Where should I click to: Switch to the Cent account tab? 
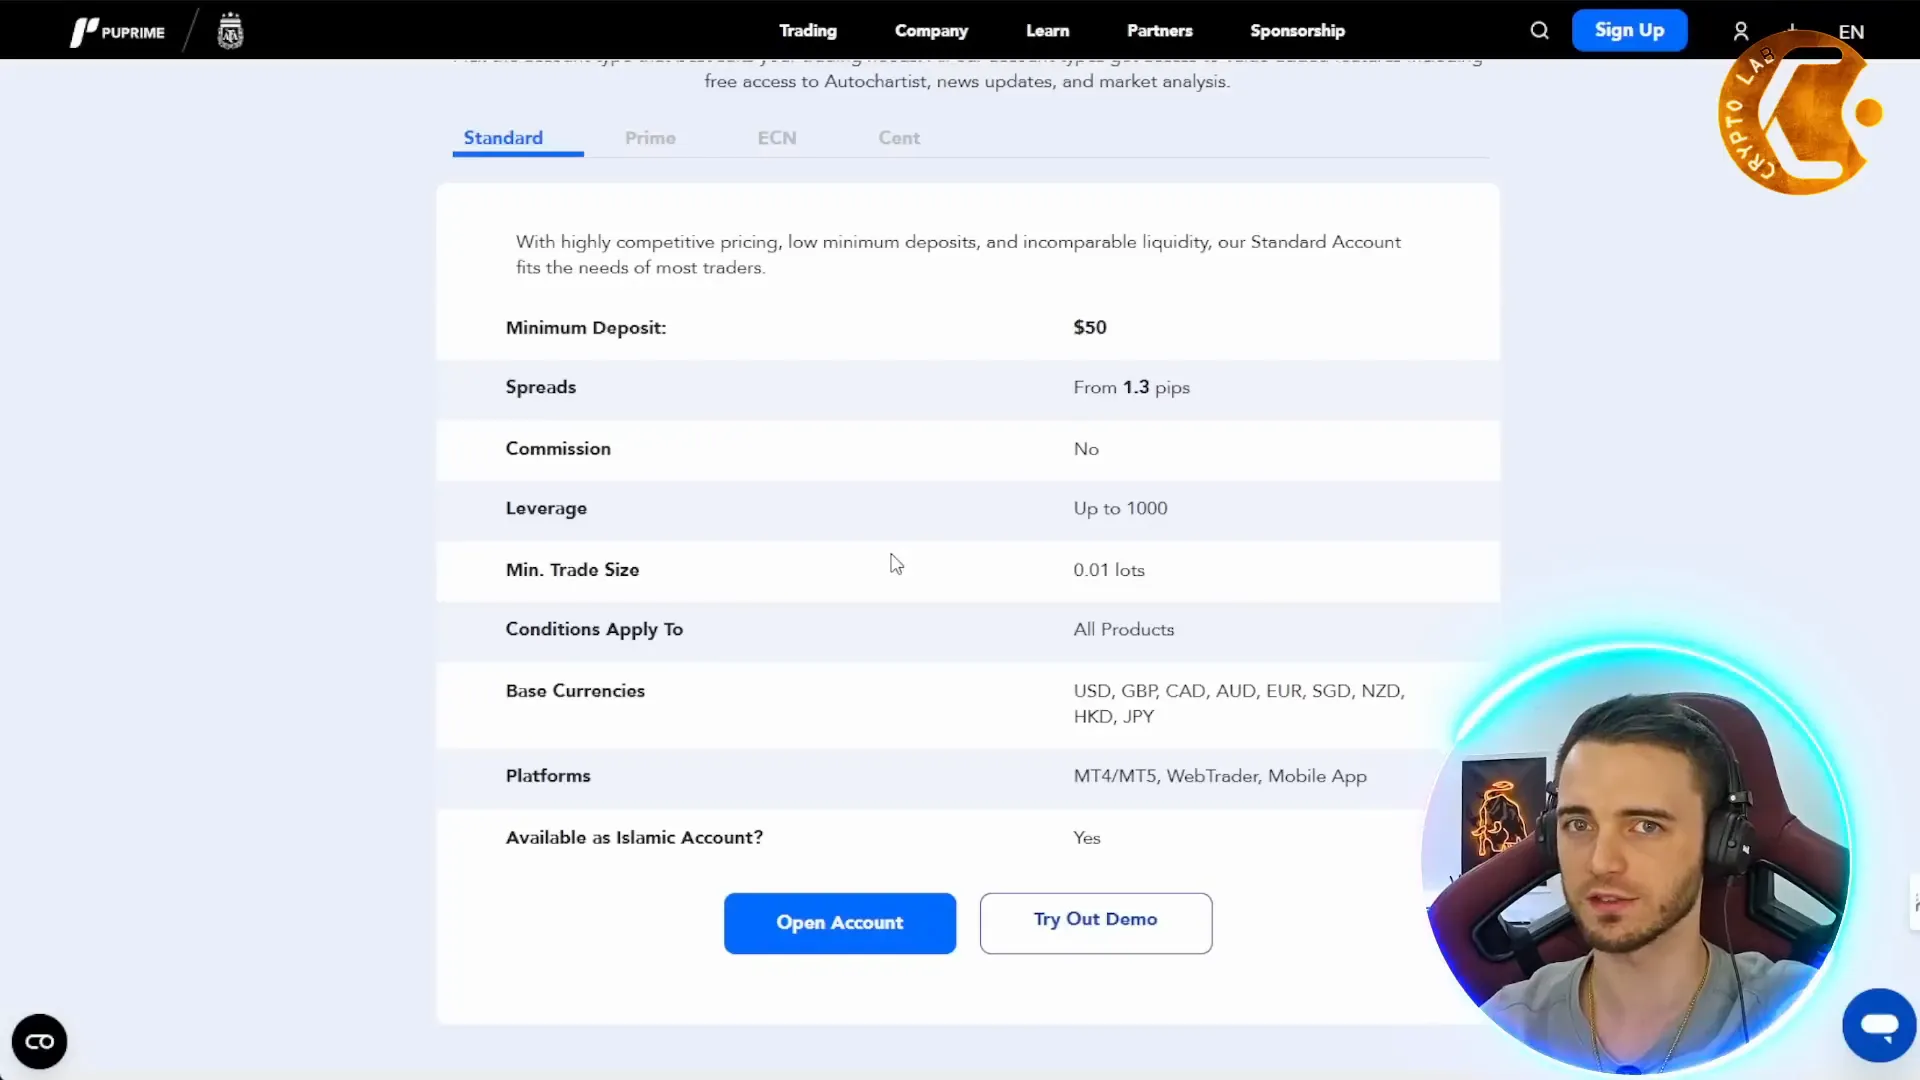899,138
